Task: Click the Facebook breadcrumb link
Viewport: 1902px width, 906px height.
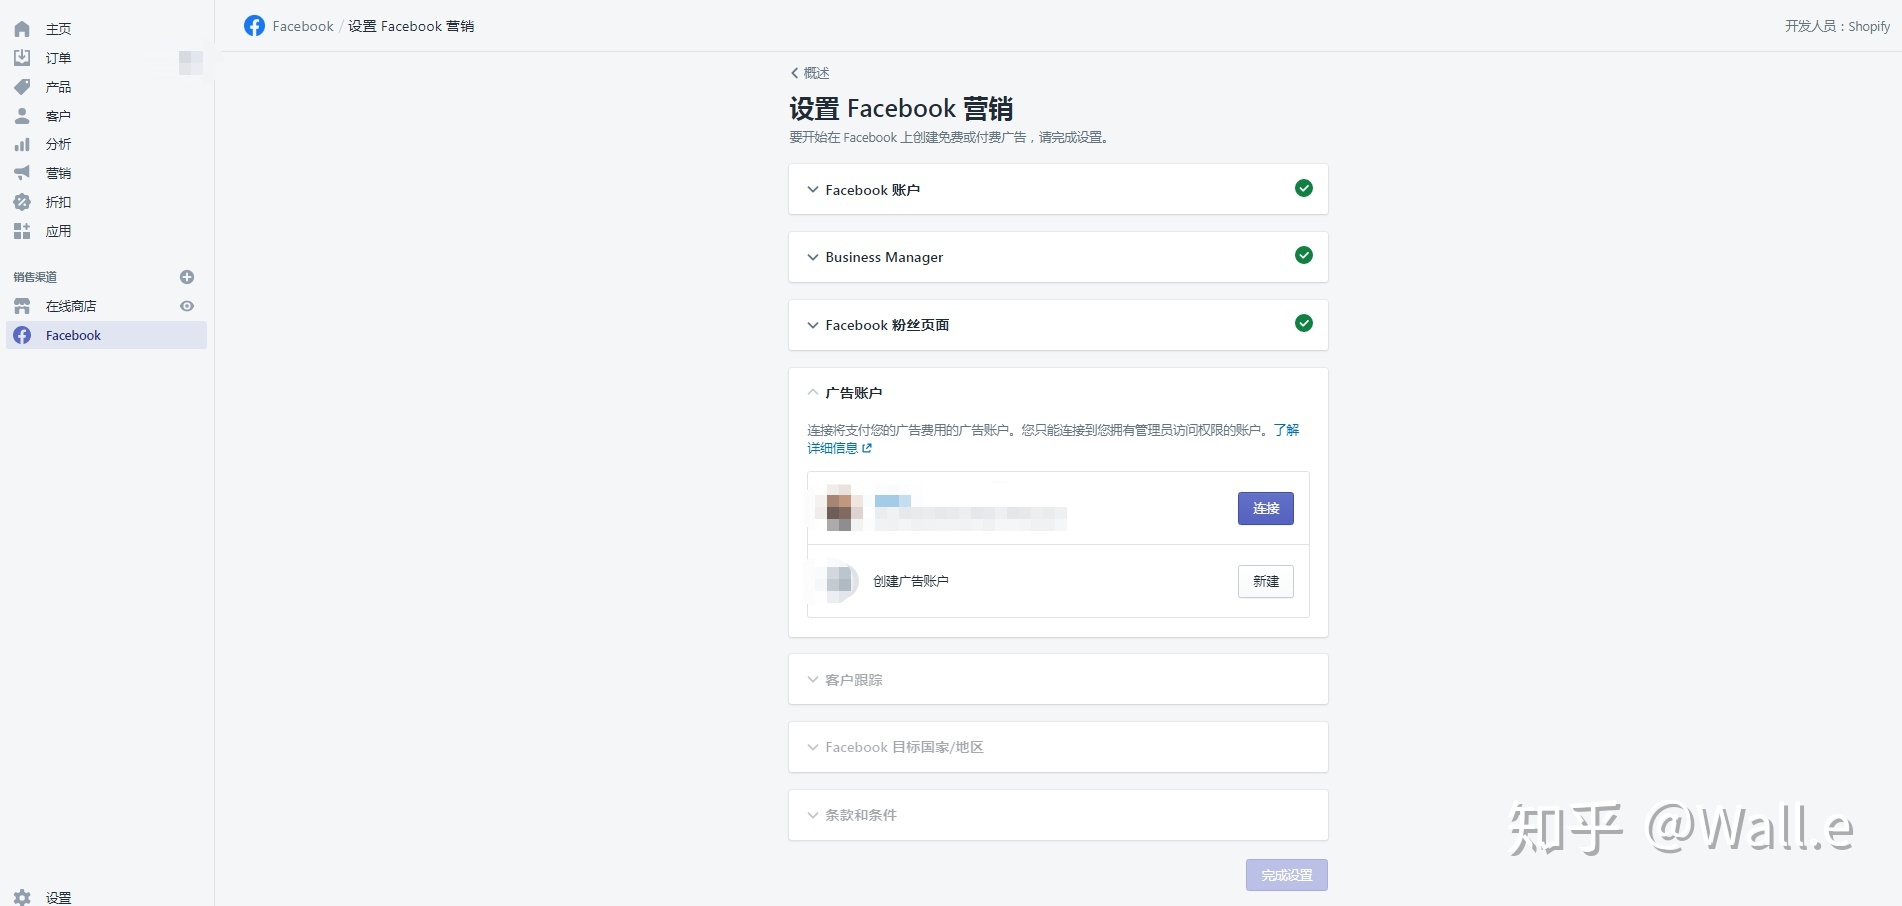Action: [x=303, y=26]
